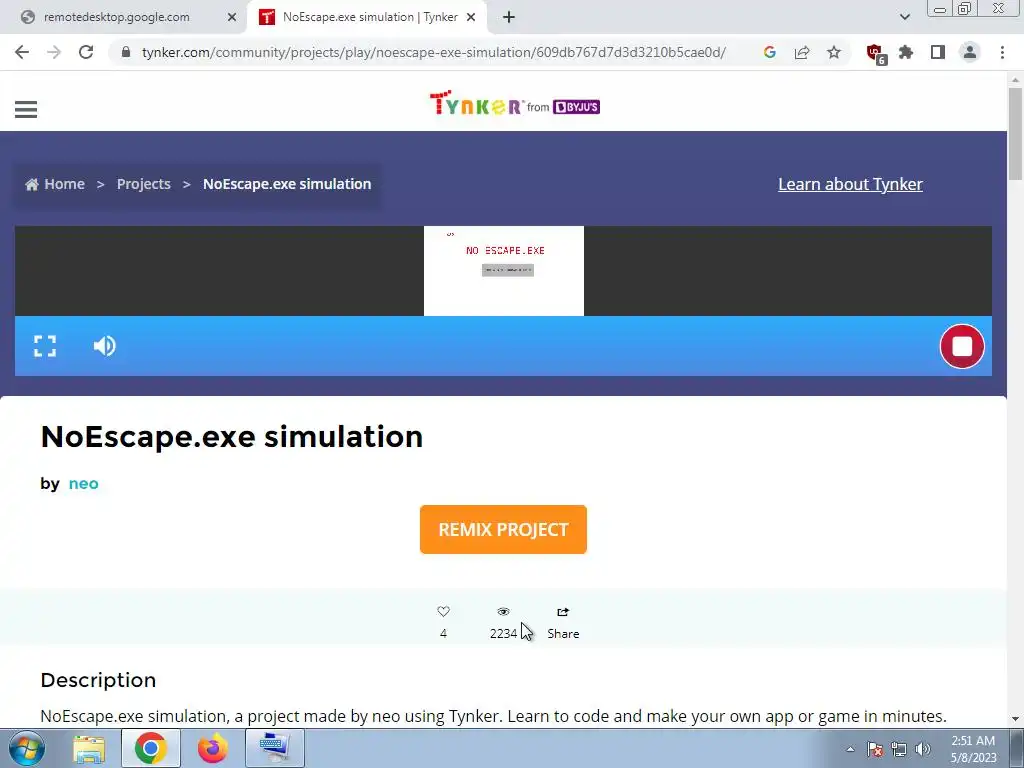The image size is (1024, 768).
Task: Close the remotedesktop.google.com tab
Action: (x=232, y=18)
